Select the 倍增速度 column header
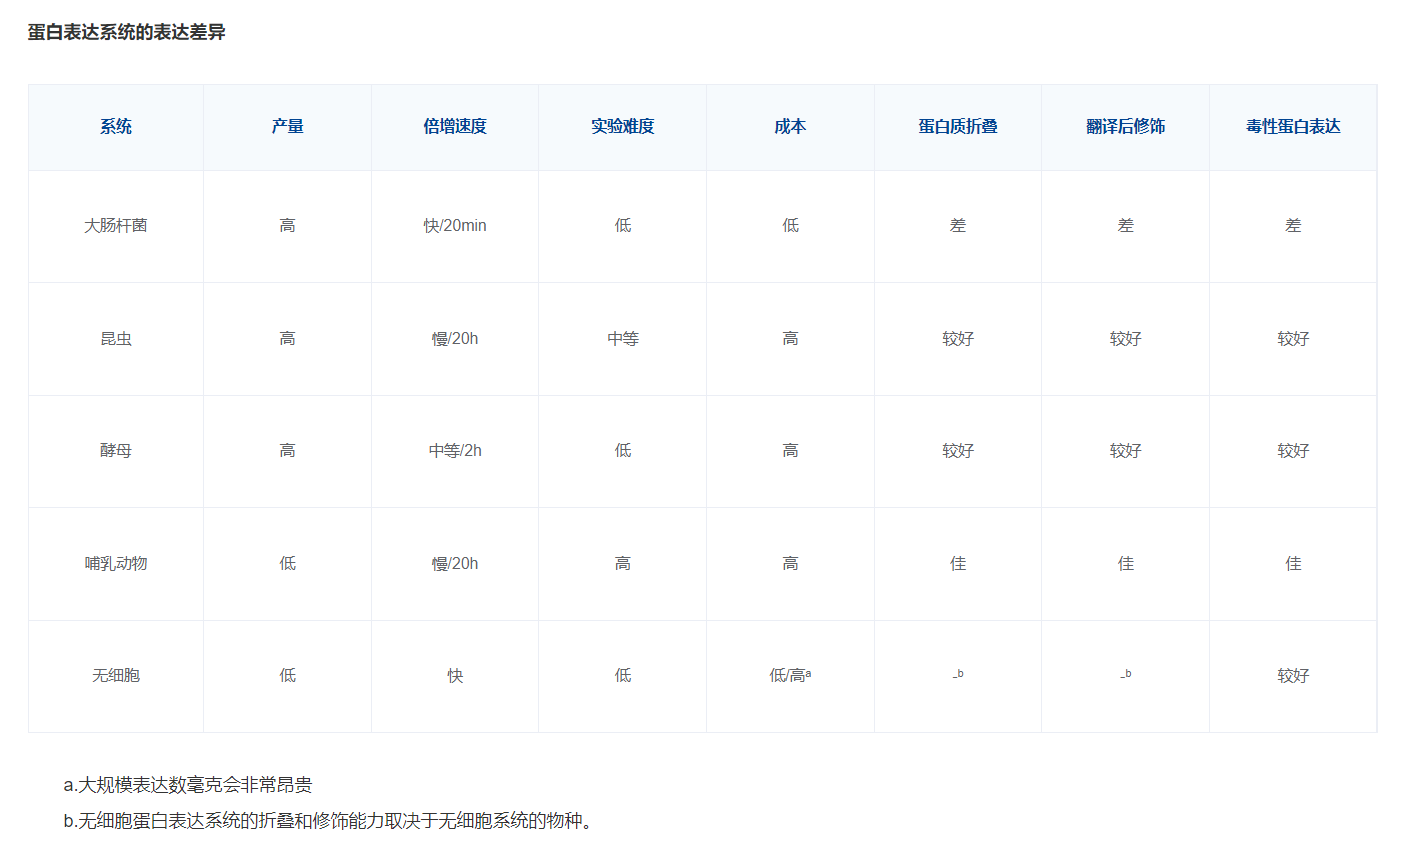Viewport: 1418px width, 847px height. (455, 126)
